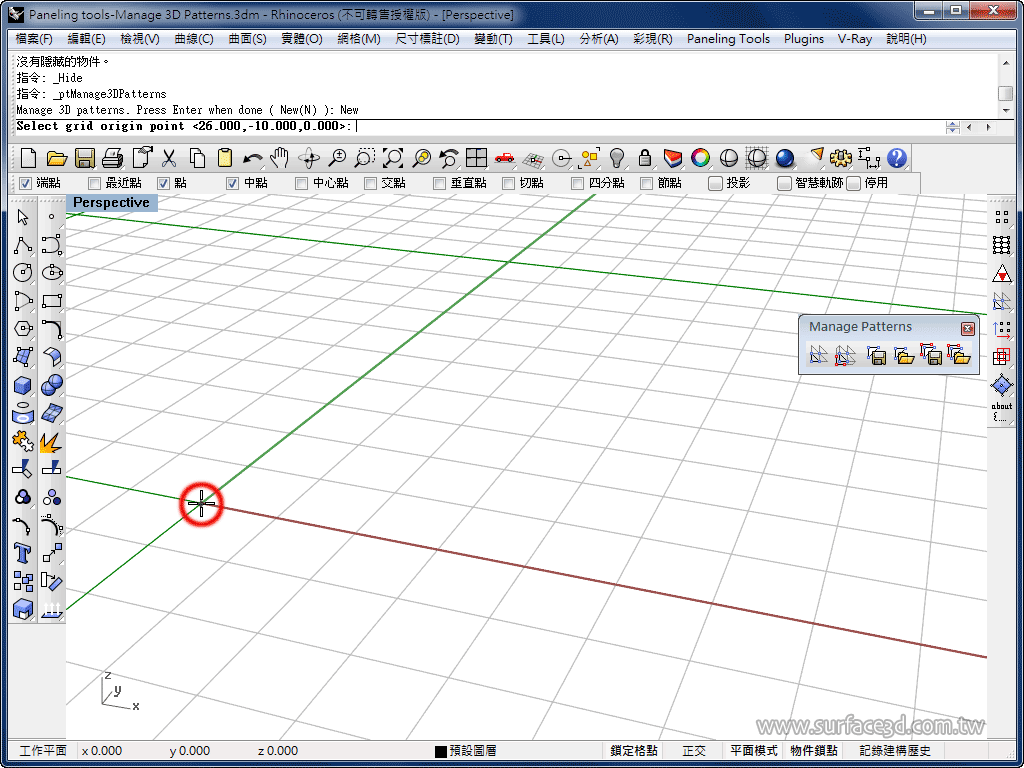Image resolution: width=1024 pixels, height=768 pixels.
Task: Click the padlock Lock objects icon
Action: (x=645, y=158)
